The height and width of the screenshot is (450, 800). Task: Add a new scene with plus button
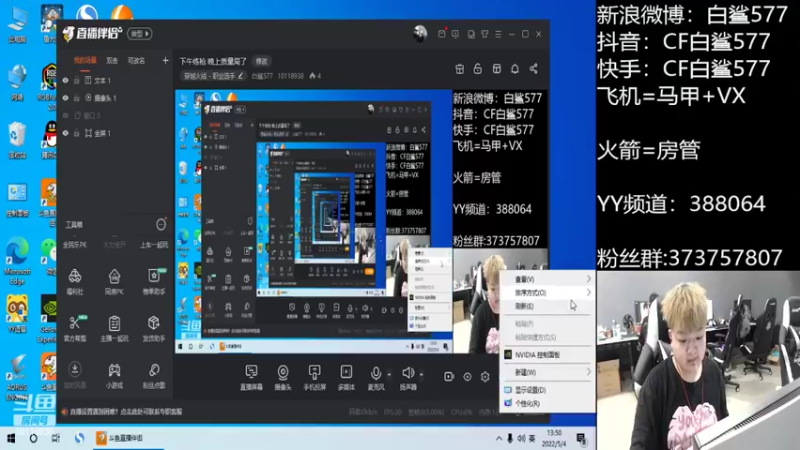coord(165,61)
